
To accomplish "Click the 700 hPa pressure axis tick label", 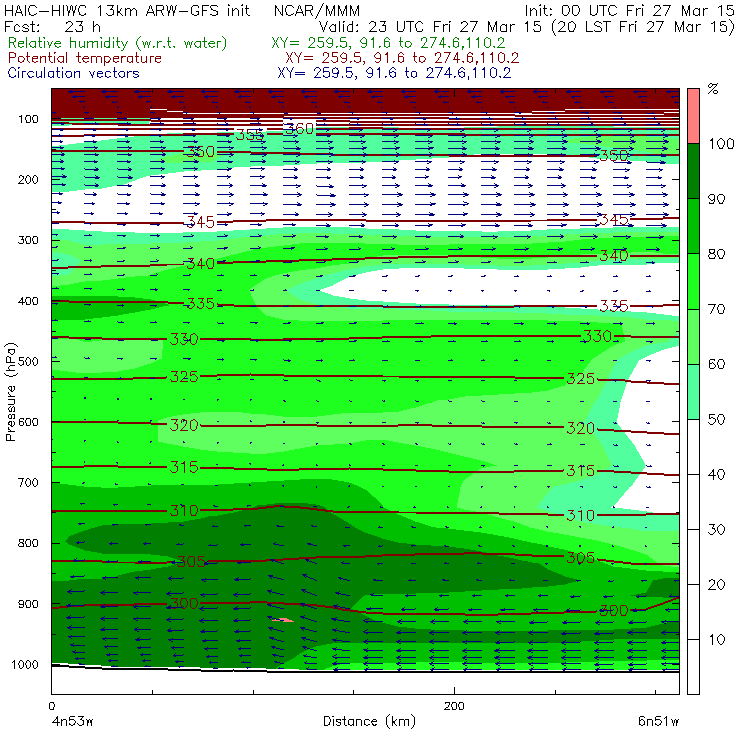I will (x=28, y=482).
